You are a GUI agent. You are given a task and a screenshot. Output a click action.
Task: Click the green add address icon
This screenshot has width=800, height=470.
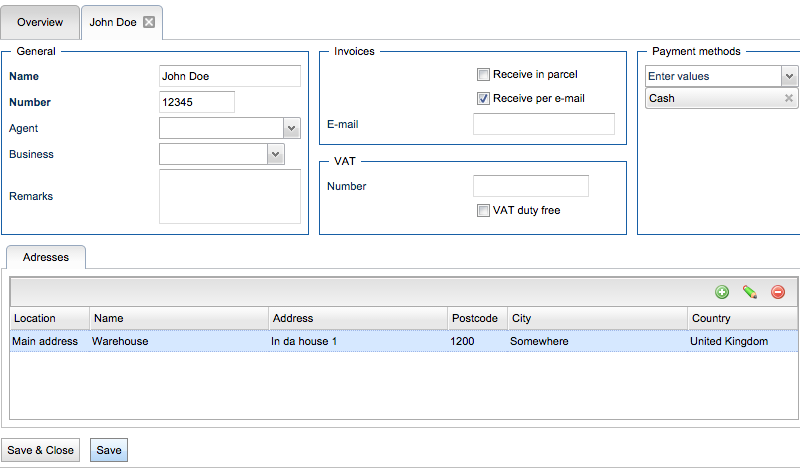722,292
